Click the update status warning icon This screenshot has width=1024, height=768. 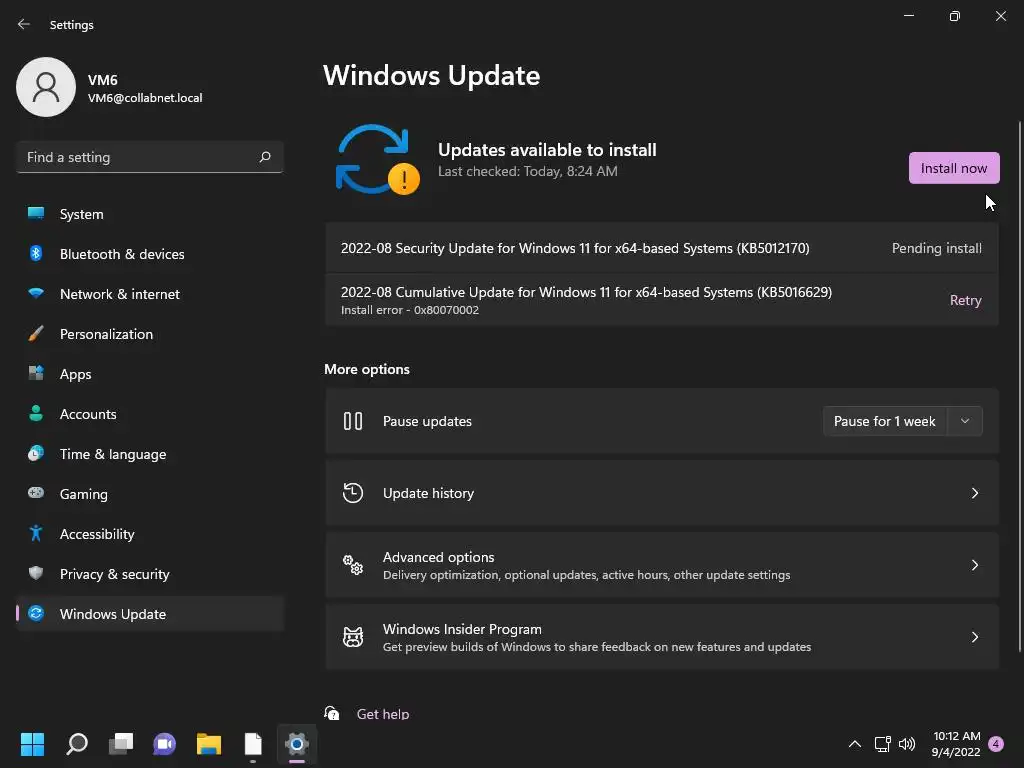404,178
